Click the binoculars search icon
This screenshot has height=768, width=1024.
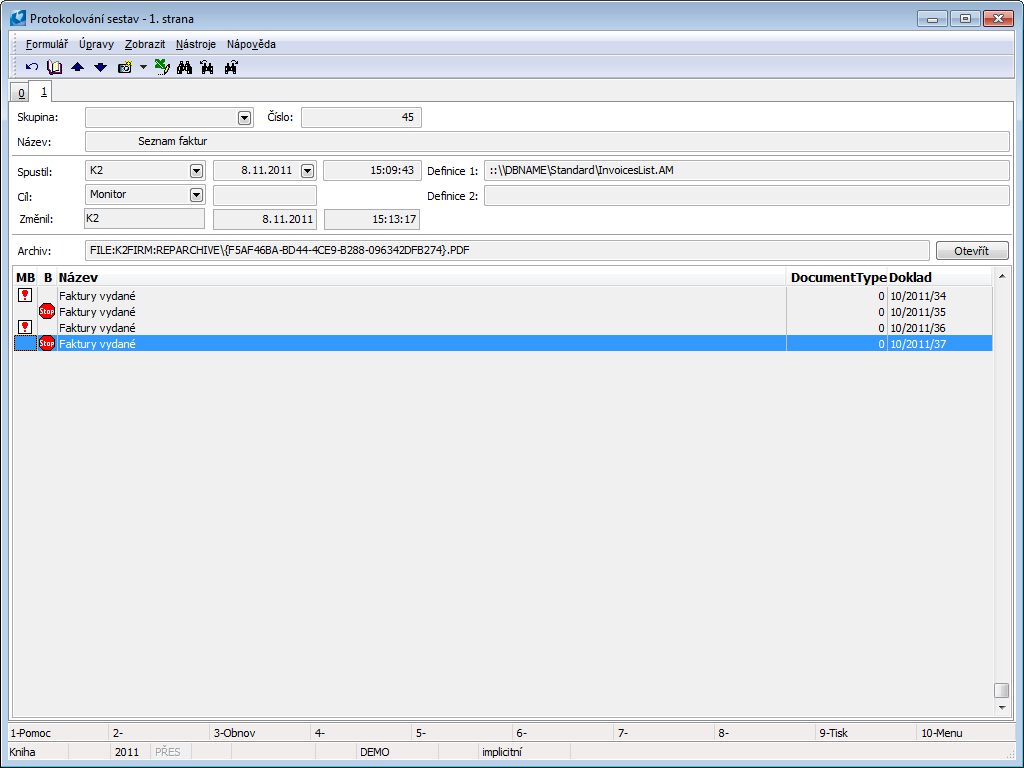click(x=185, y=67)
